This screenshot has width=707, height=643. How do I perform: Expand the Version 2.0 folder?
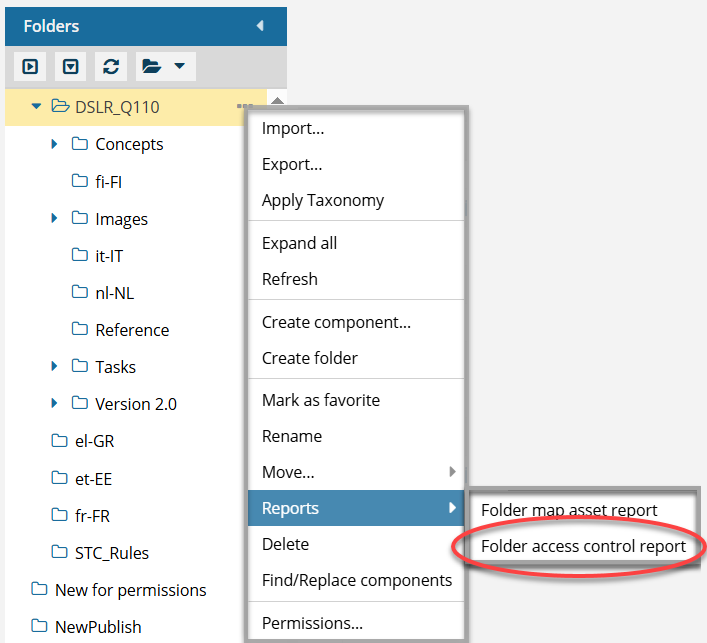pos(54,404)
